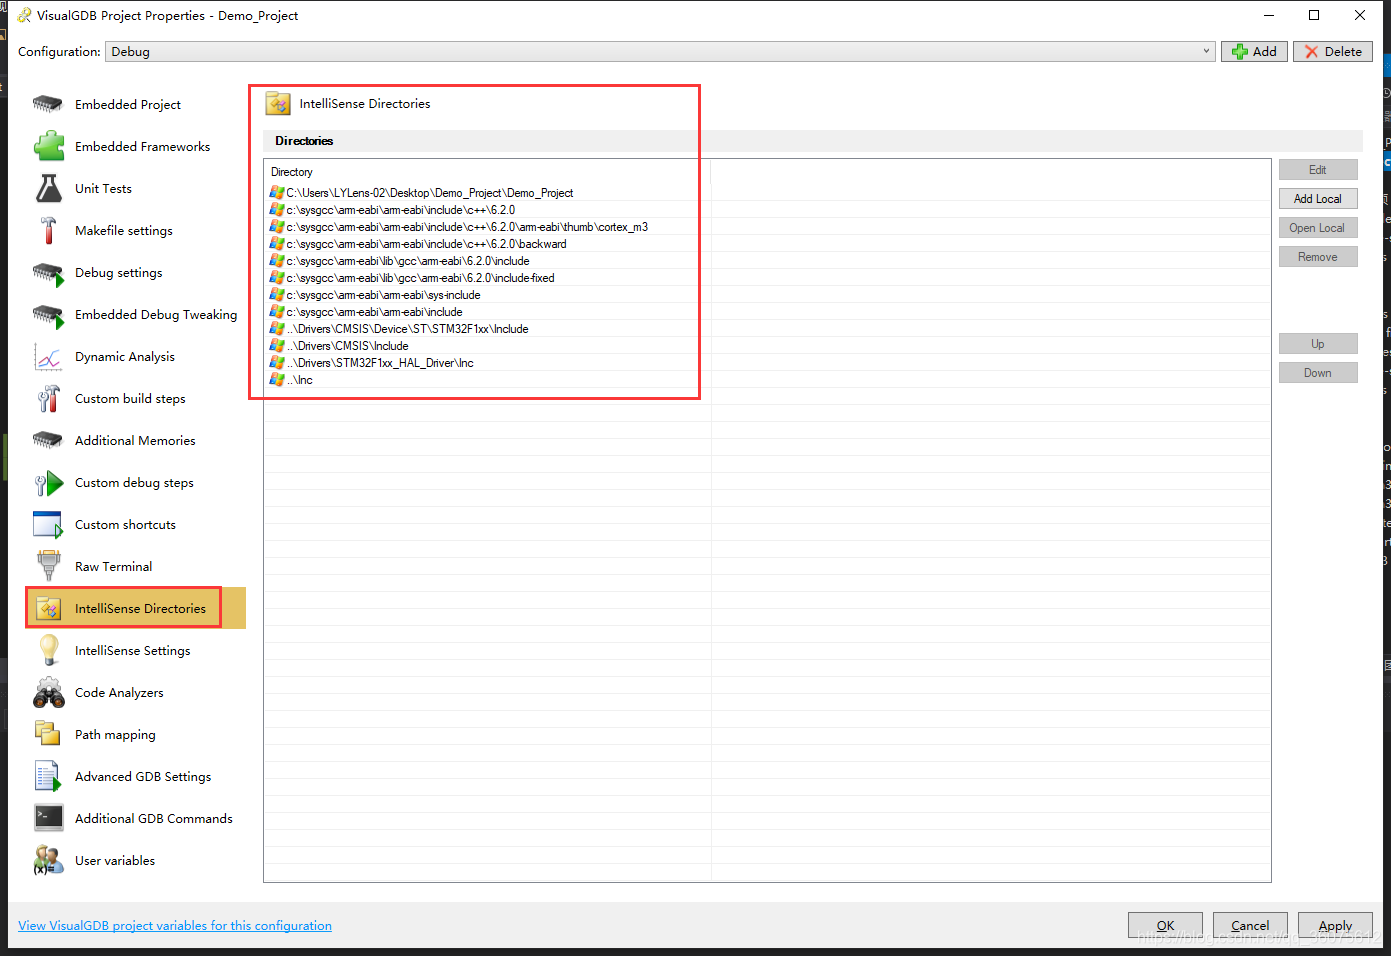Click the Makefile settings hammer icon

click(x=48, y=230)
